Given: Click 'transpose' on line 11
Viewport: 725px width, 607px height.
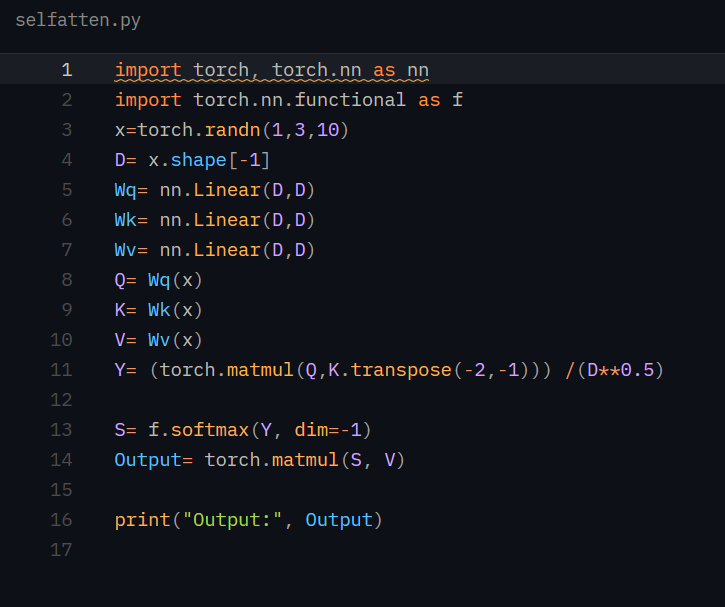Looking at the screenshot, I should coord(401,370).
